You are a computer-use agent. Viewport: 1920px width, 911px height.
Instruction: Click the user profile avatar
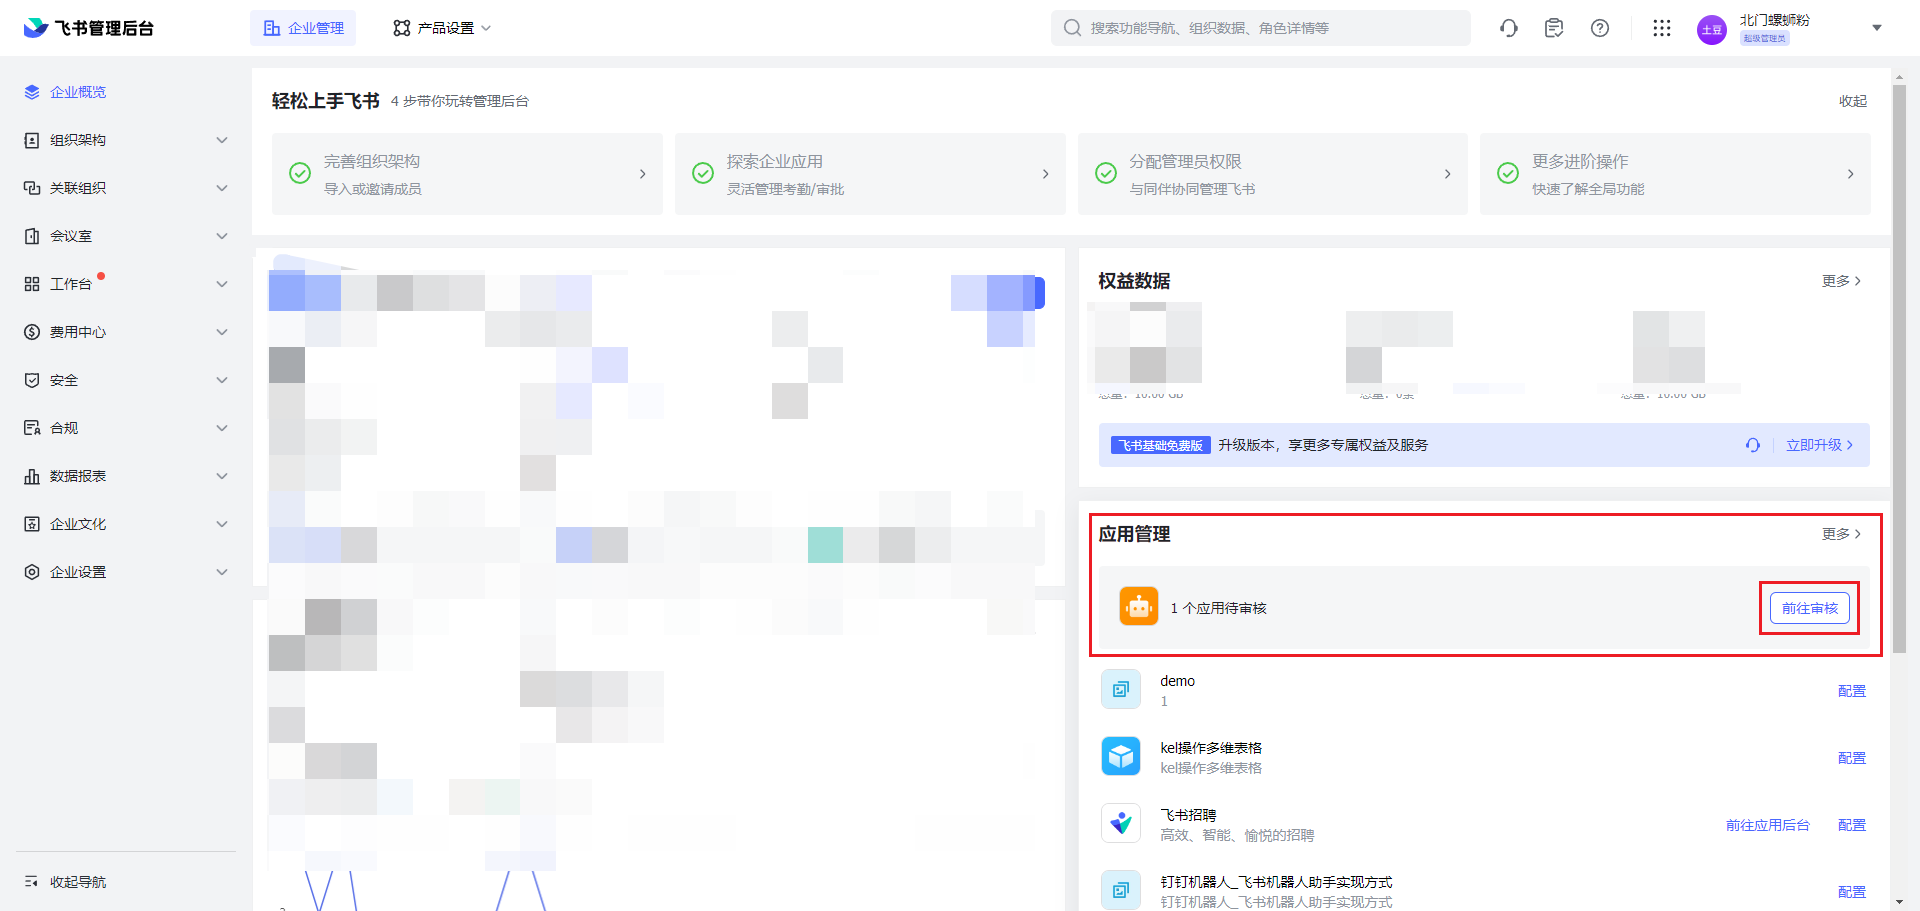pos(1712,30)
